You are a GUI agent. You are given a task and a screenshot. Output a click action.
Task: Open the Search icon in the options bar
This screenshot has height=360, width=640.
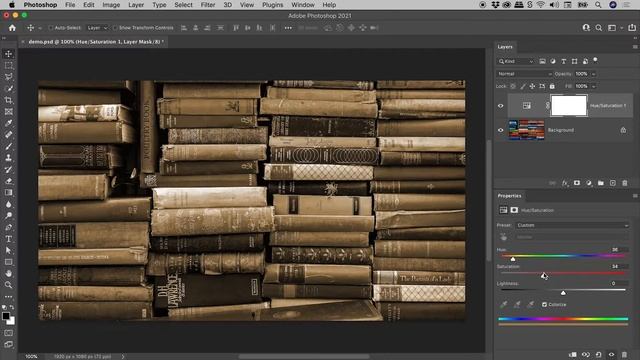point(598,28)
